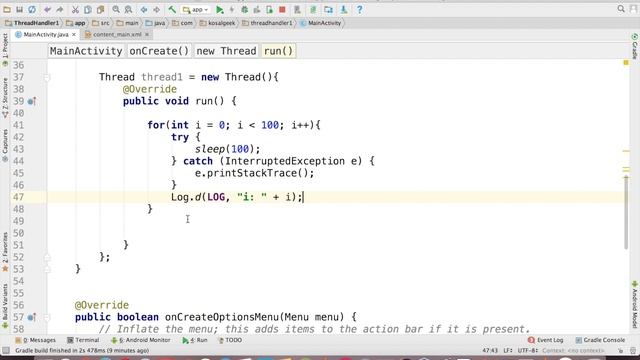Image resolution: width=640 pixels, height=360 pixels.
Task: Click the Paste icon in toolbar
Action: 100,9
